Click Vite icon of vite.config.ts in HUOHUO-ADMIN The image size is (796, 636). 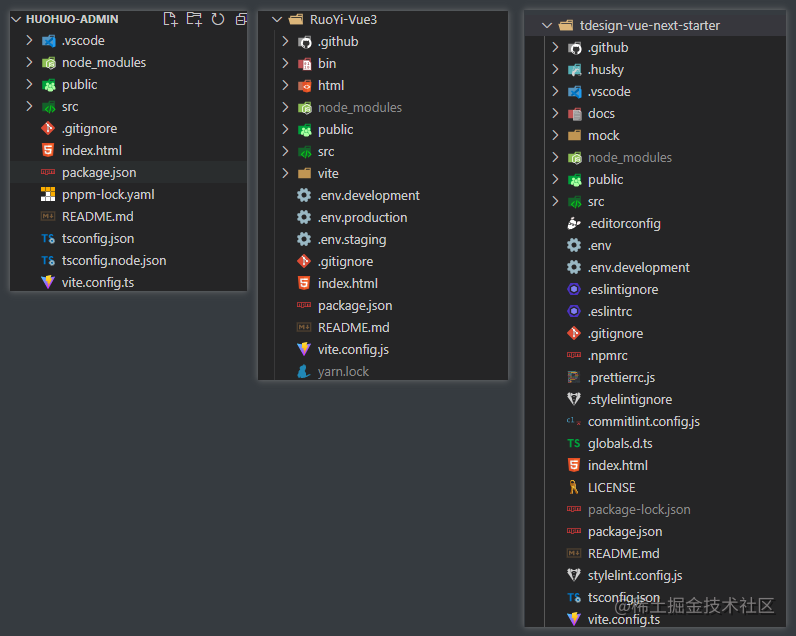click(x=48, y=282)
